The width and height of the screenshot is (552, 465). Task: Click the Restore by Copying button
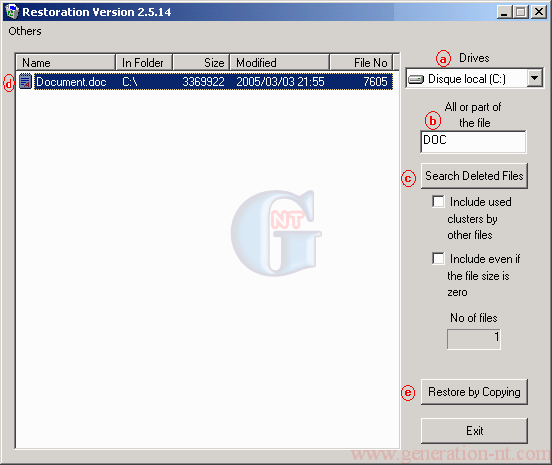coord(474,392)
